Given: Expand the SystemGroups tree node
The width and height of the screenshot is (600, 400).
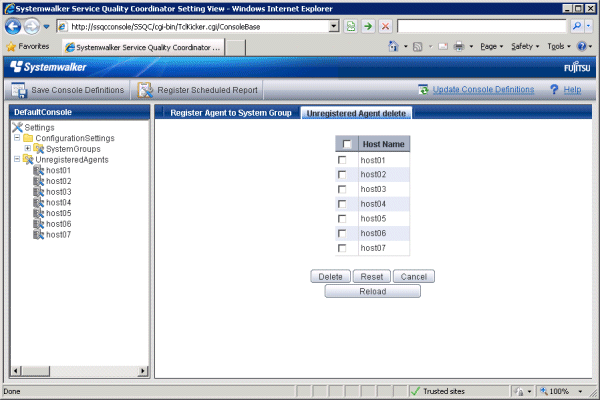Looking at the screenshot, I should (28, 148).
